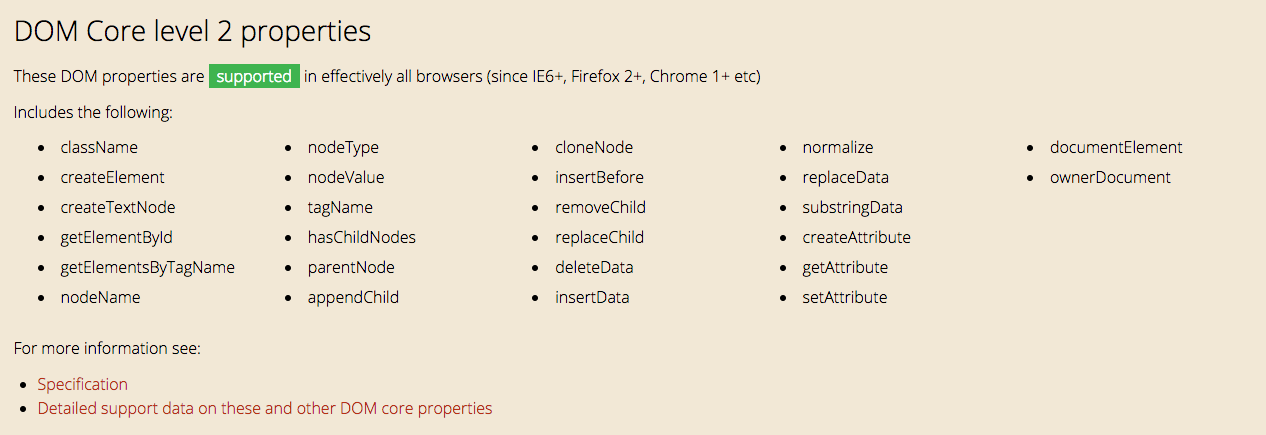Select appendChild list item

[x=353, y=297]
